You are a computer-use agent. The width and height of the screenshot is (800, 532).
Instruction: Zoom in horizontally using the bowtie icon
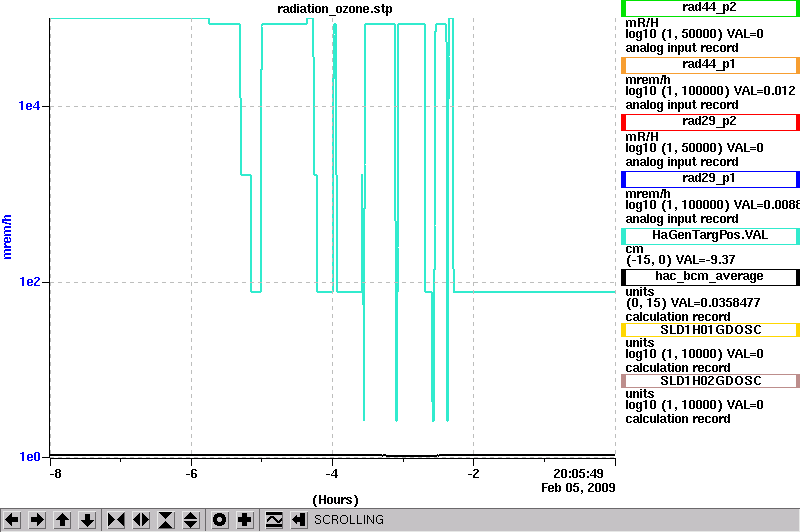pos(116,520)
